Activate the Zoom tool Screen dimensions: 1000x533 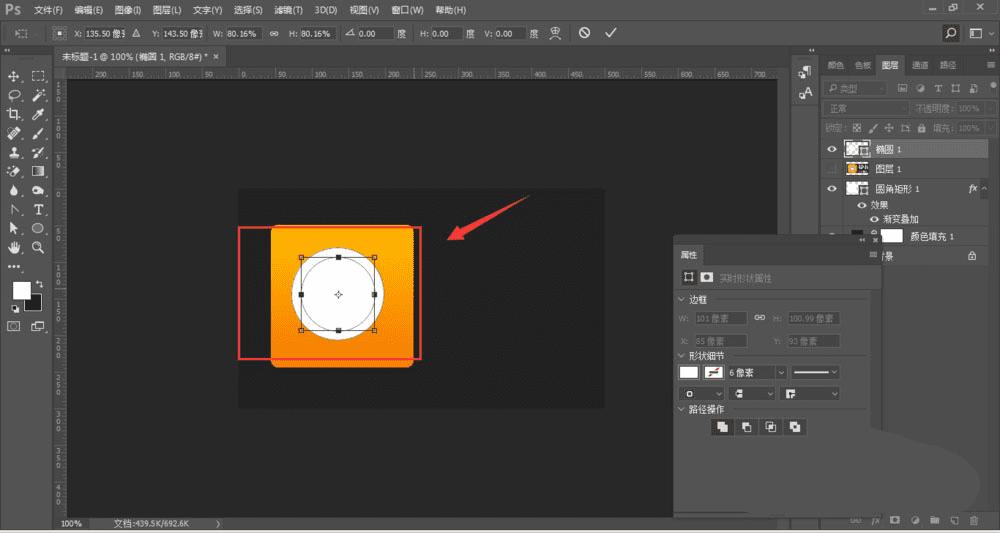coord(39,247)
